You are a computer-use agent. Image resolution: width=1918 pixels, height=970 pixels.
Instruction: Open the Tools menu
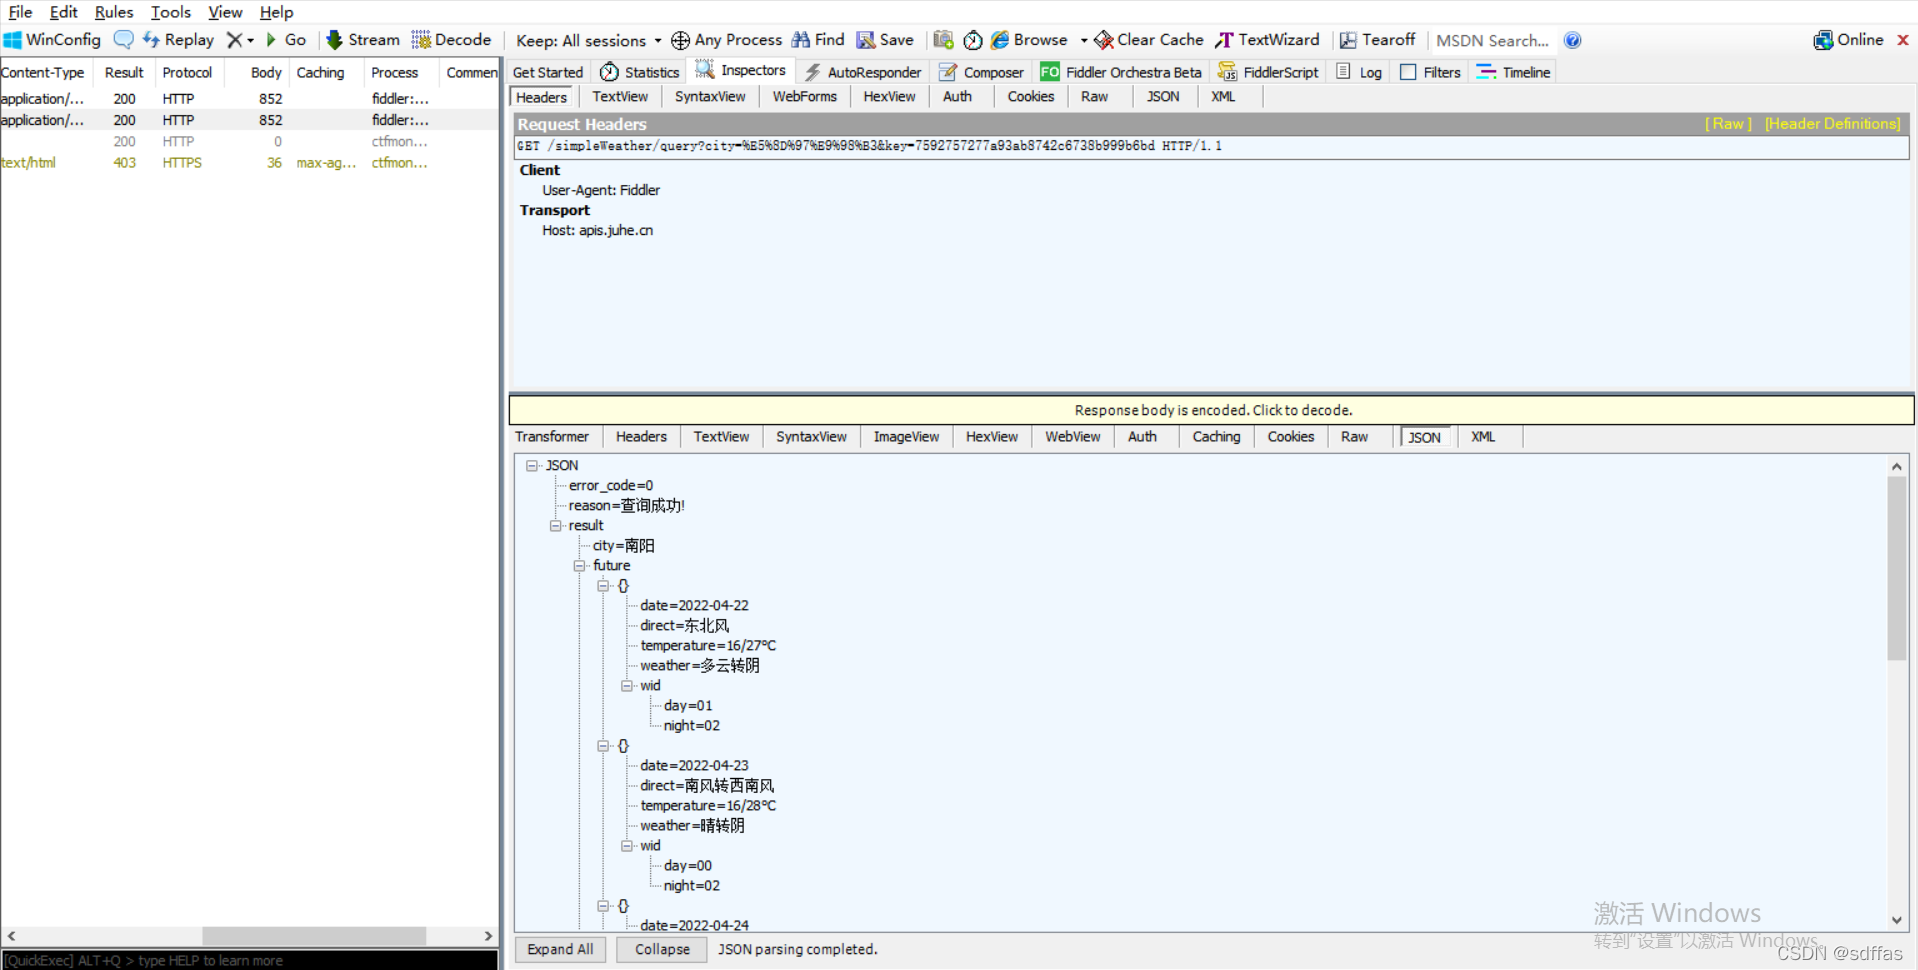170,12
